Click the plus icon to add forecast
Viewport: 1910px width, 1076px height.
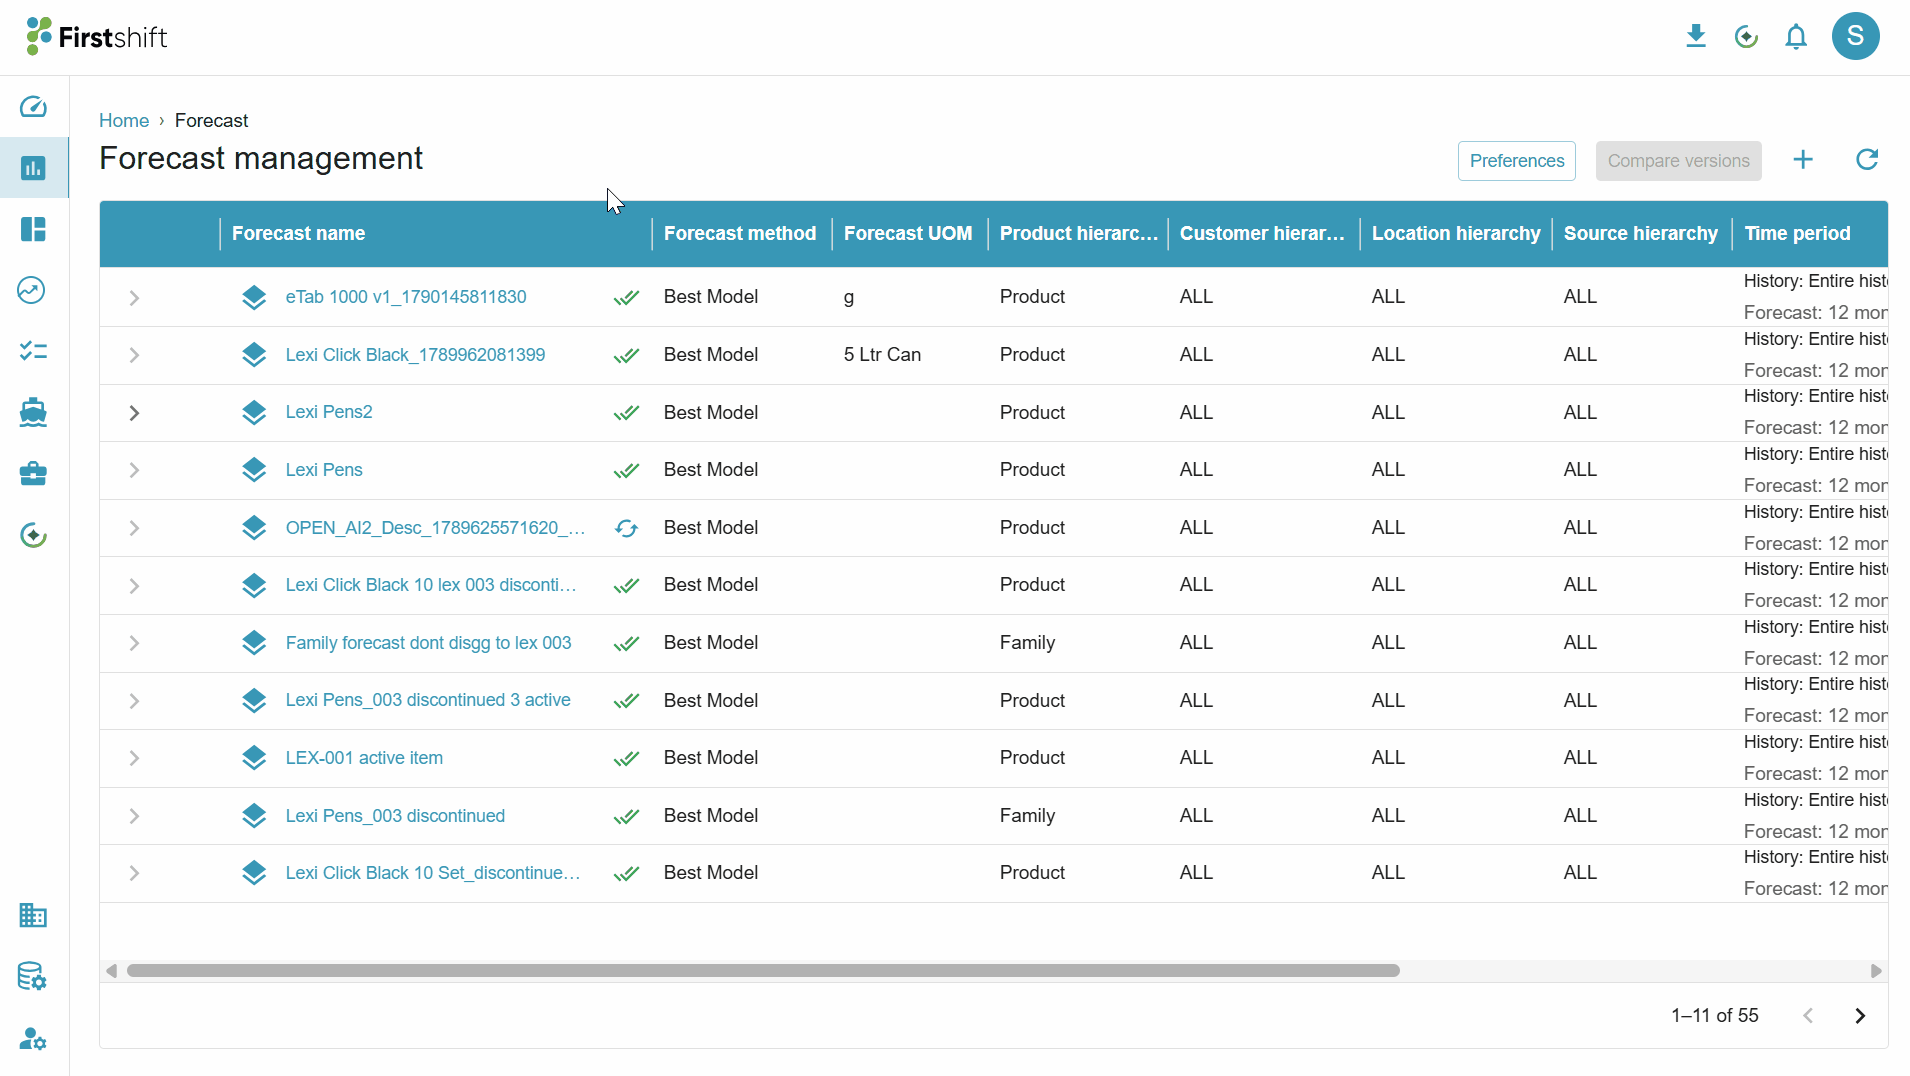point(1803,160)
